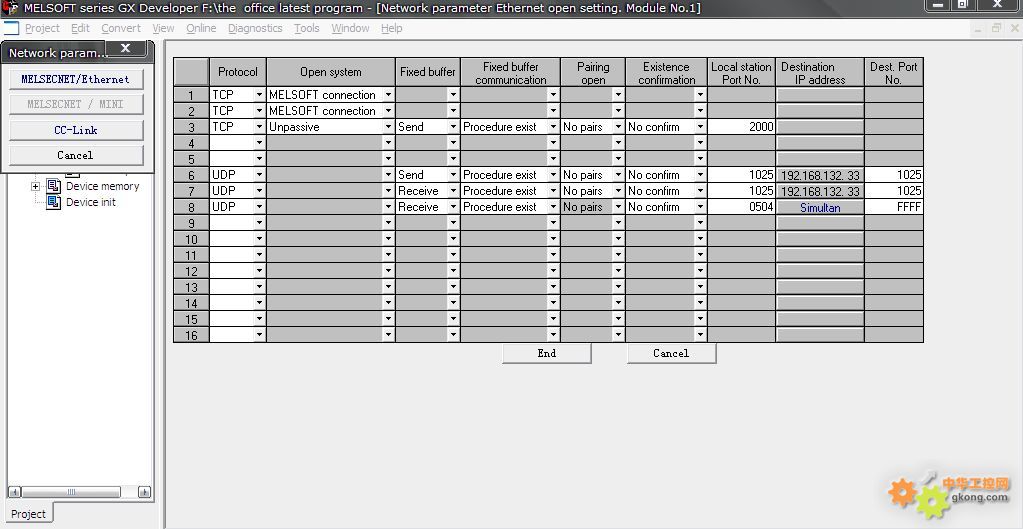Open Open system dropdown in row 2
This screenshot has height=529, width=1023.
click(388, 111)
